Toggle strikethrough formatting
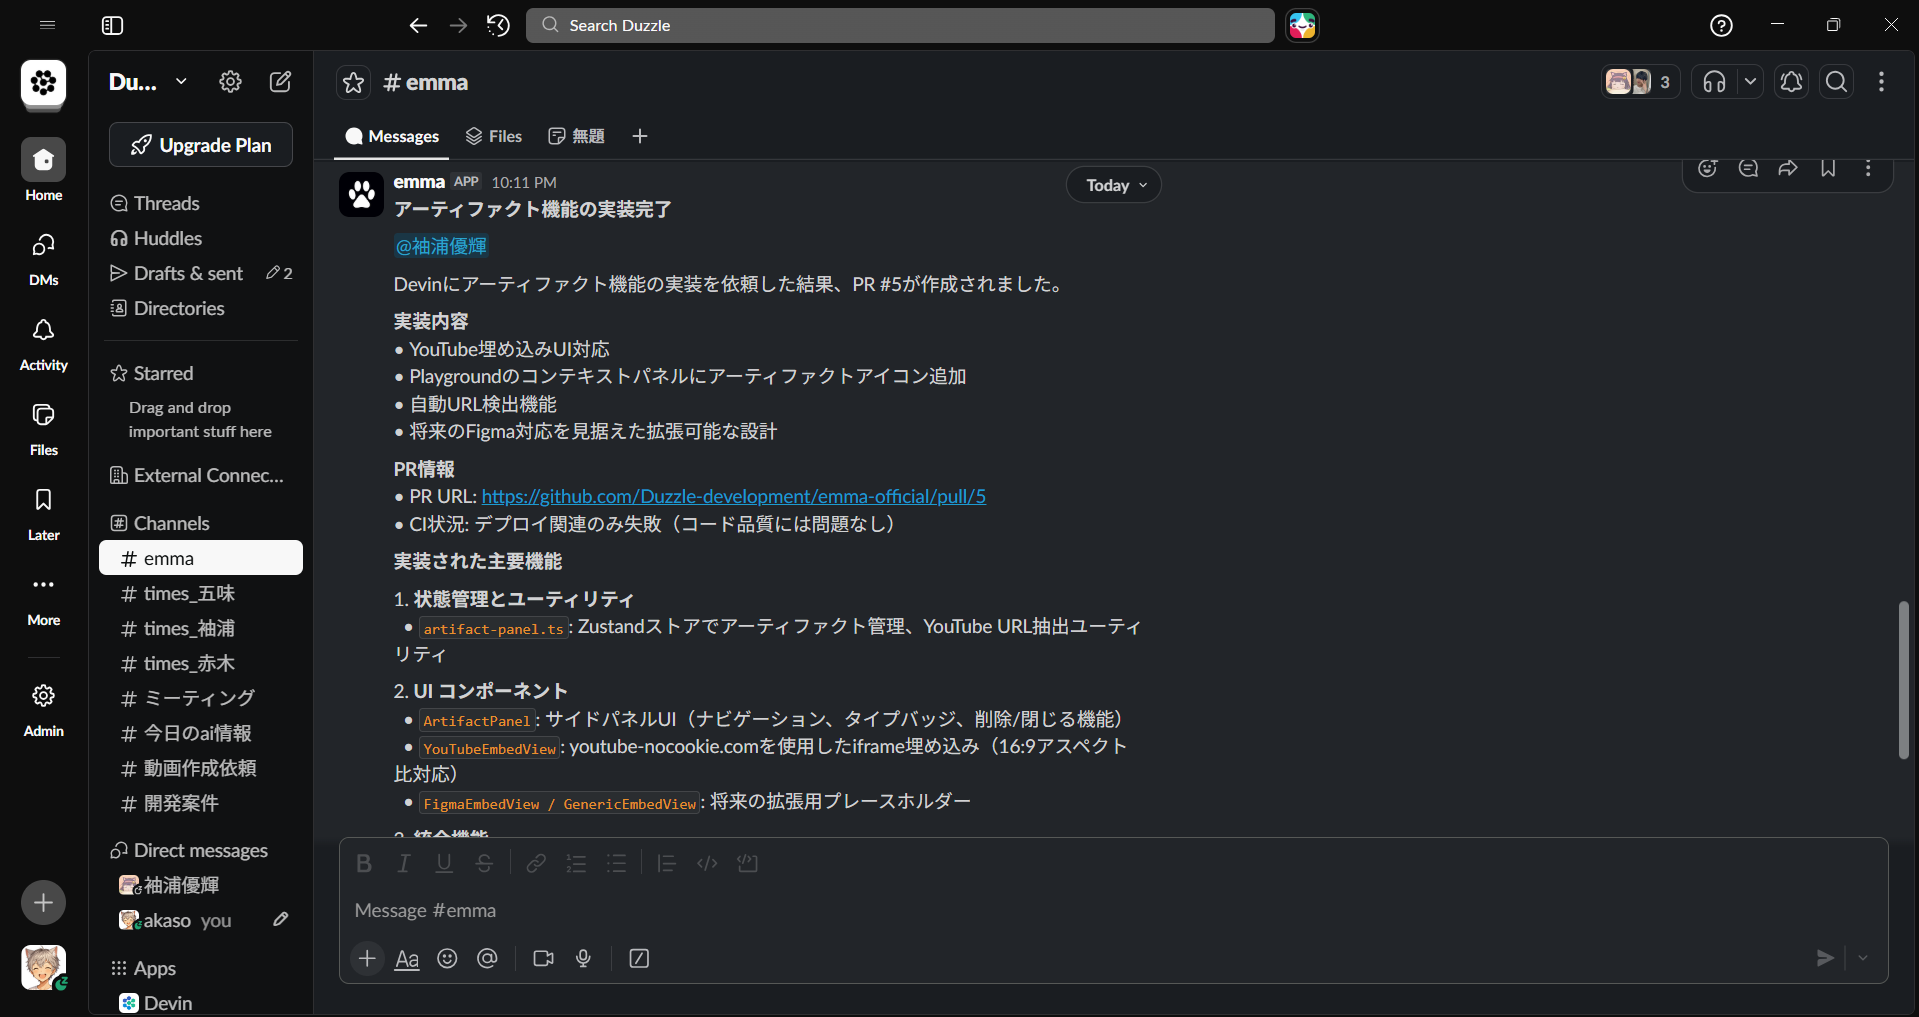1919x1017 pixels. point(484,863)
